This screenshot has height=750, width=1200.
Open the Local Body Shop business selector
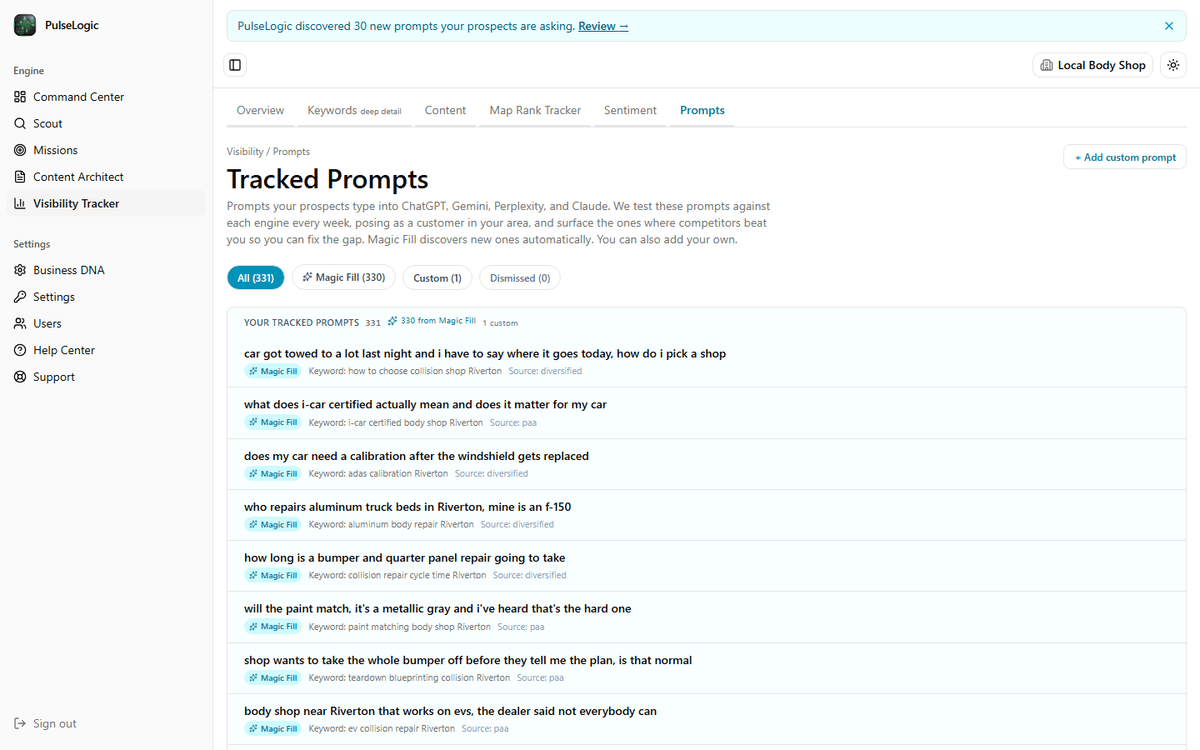tap(1093, 65)
